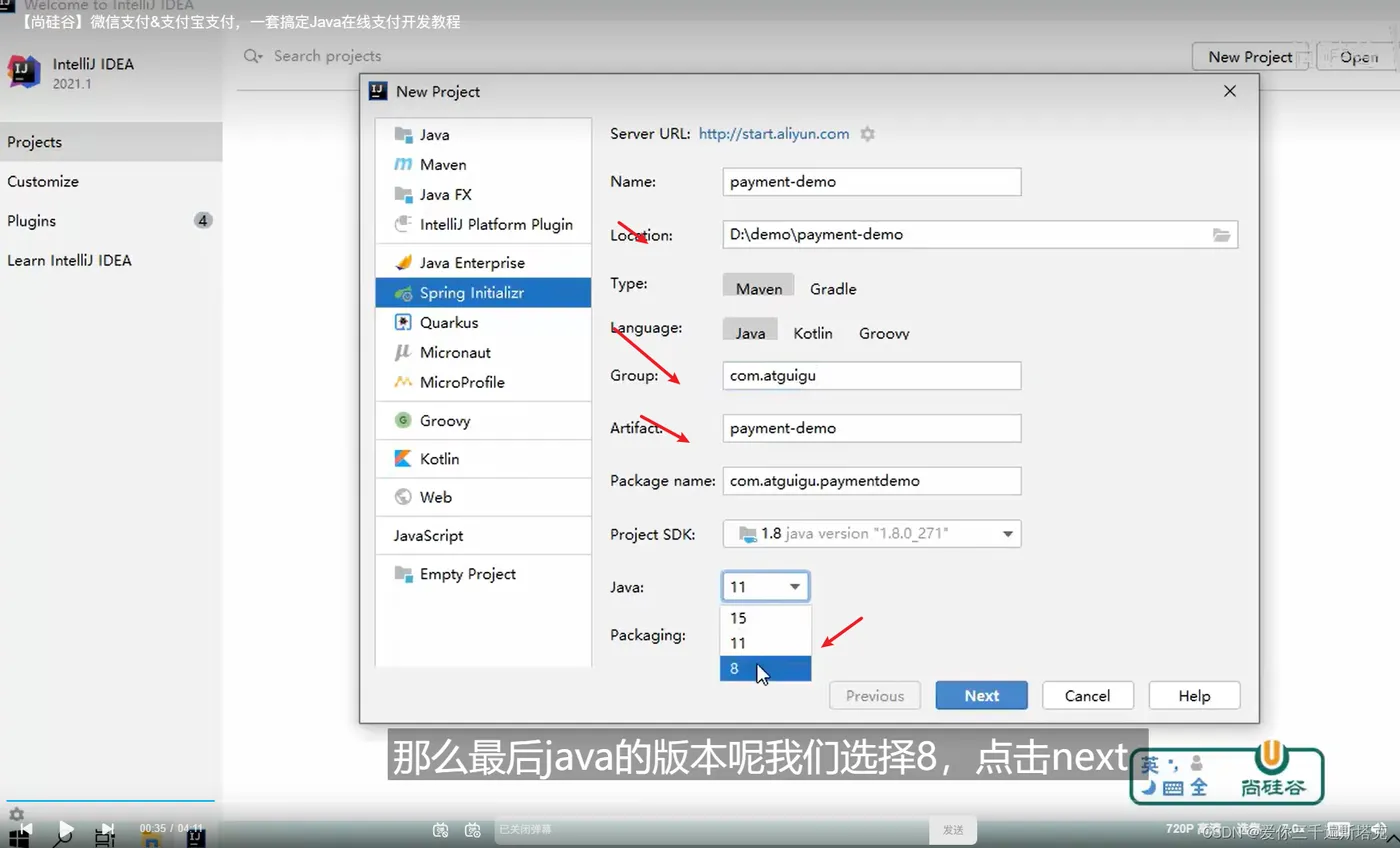Open the search magnifier in the Welcome window
The image size is (1400, 848).
(252, 57)
